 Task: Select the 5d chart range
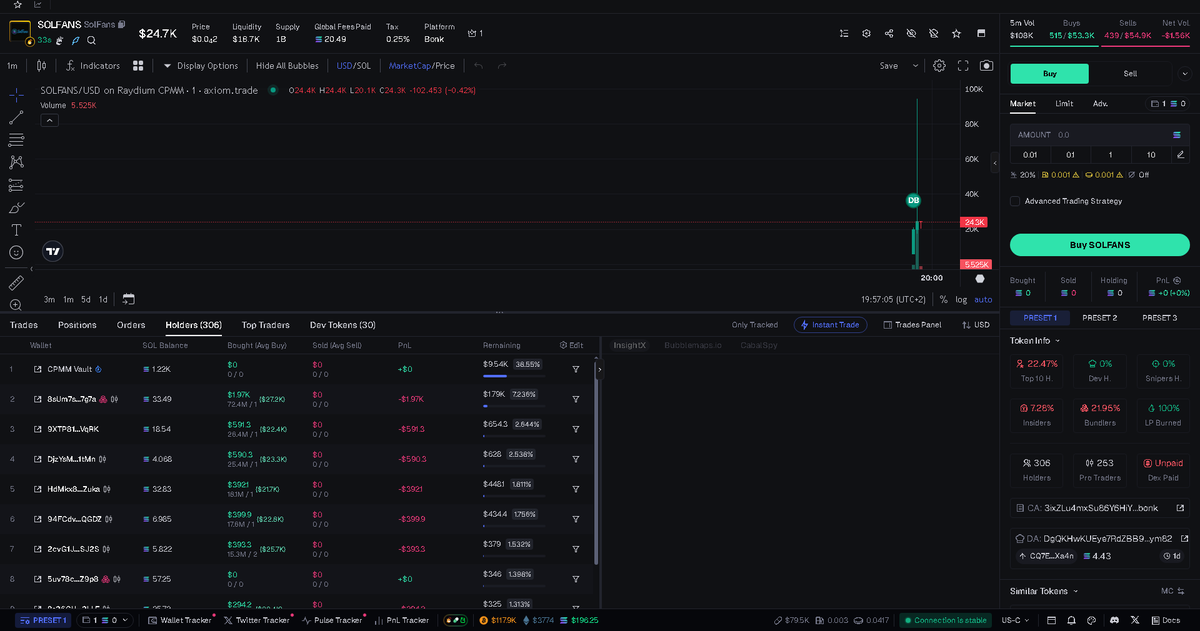[86, 299]
